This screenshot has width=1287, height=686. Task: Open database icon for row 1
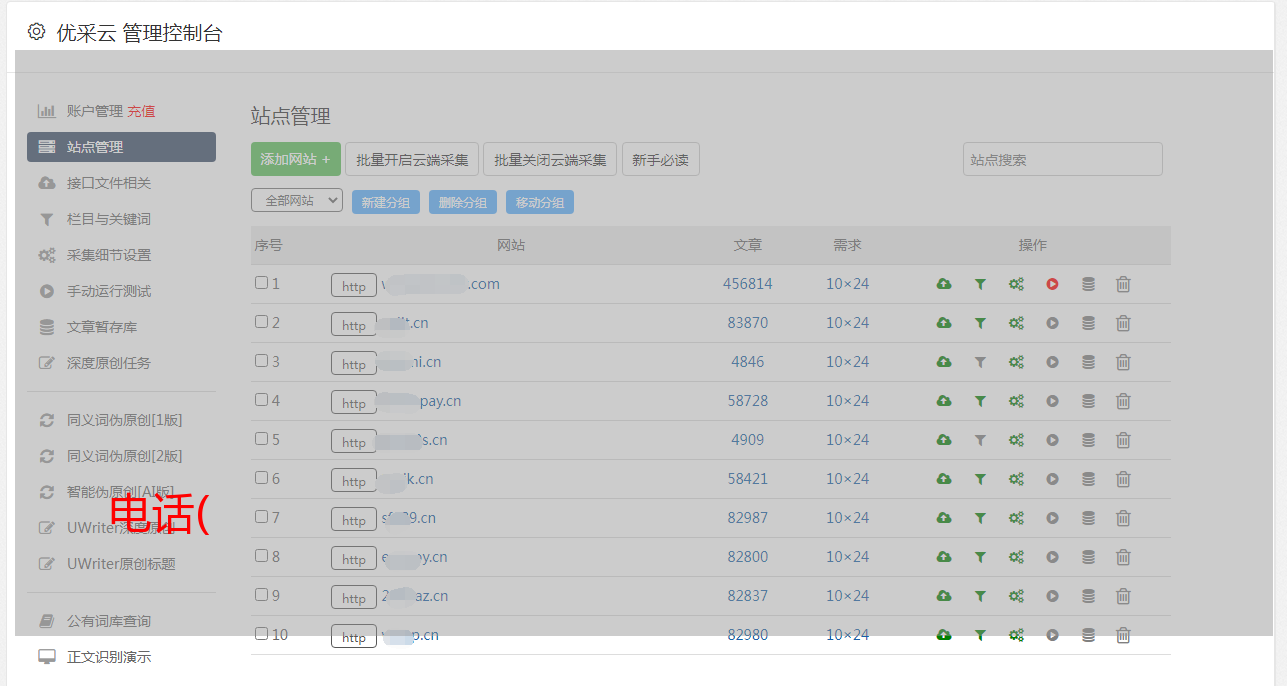click(1088, 284)
